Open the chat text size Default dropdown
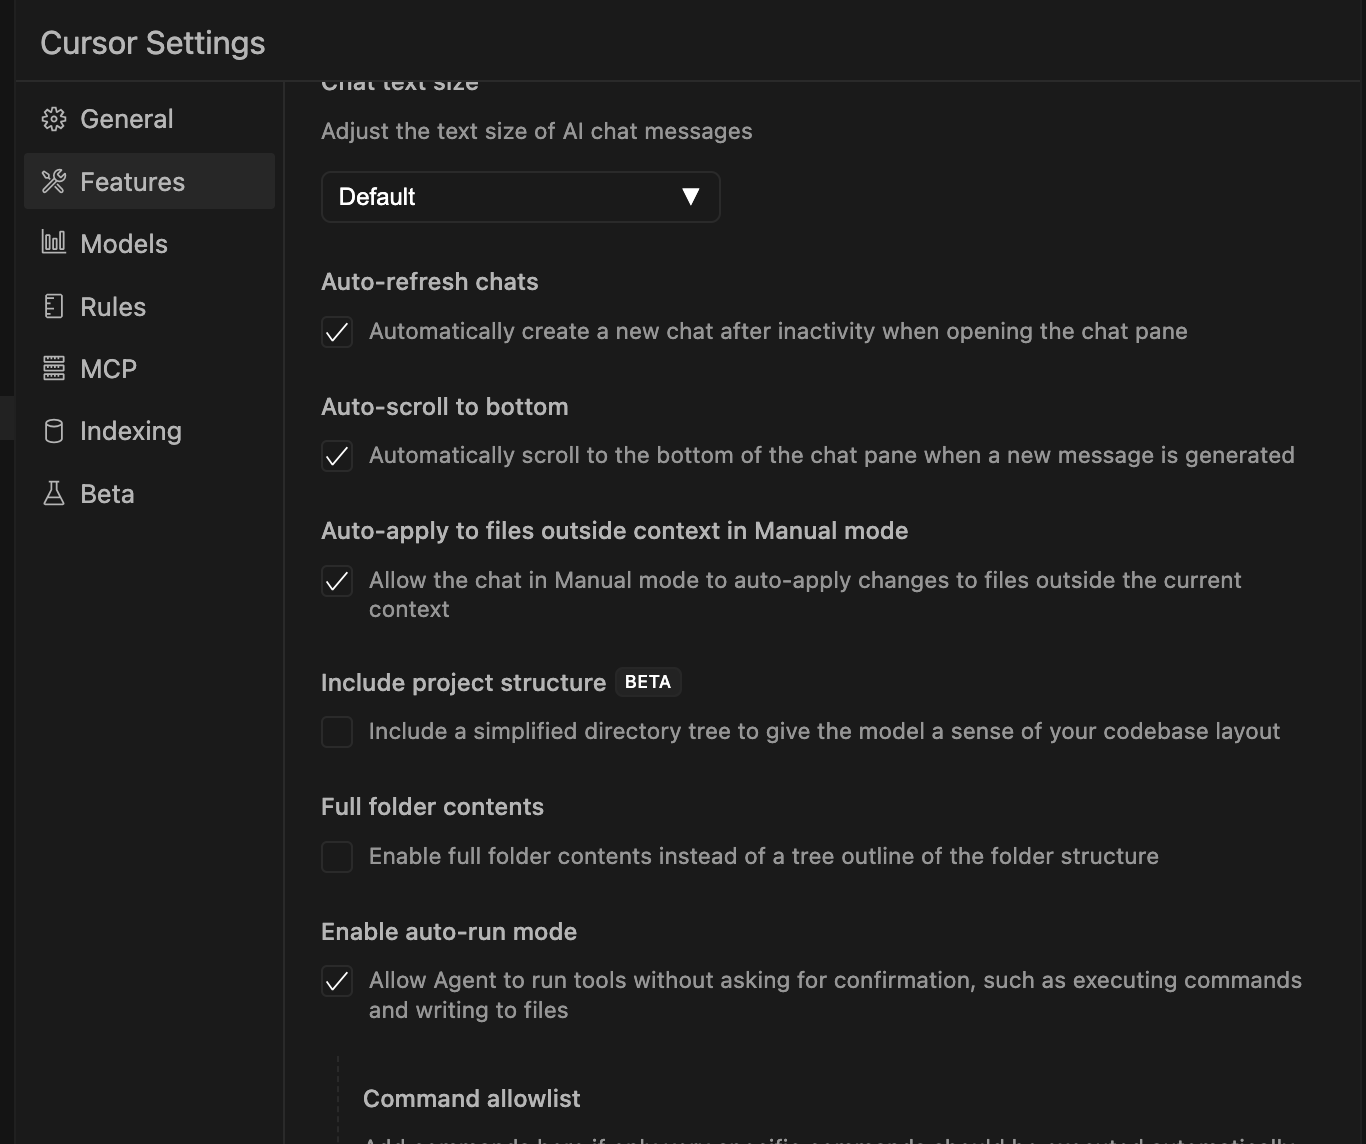Viewport: 1366px width, 1144px height. (x=520, y=197)
